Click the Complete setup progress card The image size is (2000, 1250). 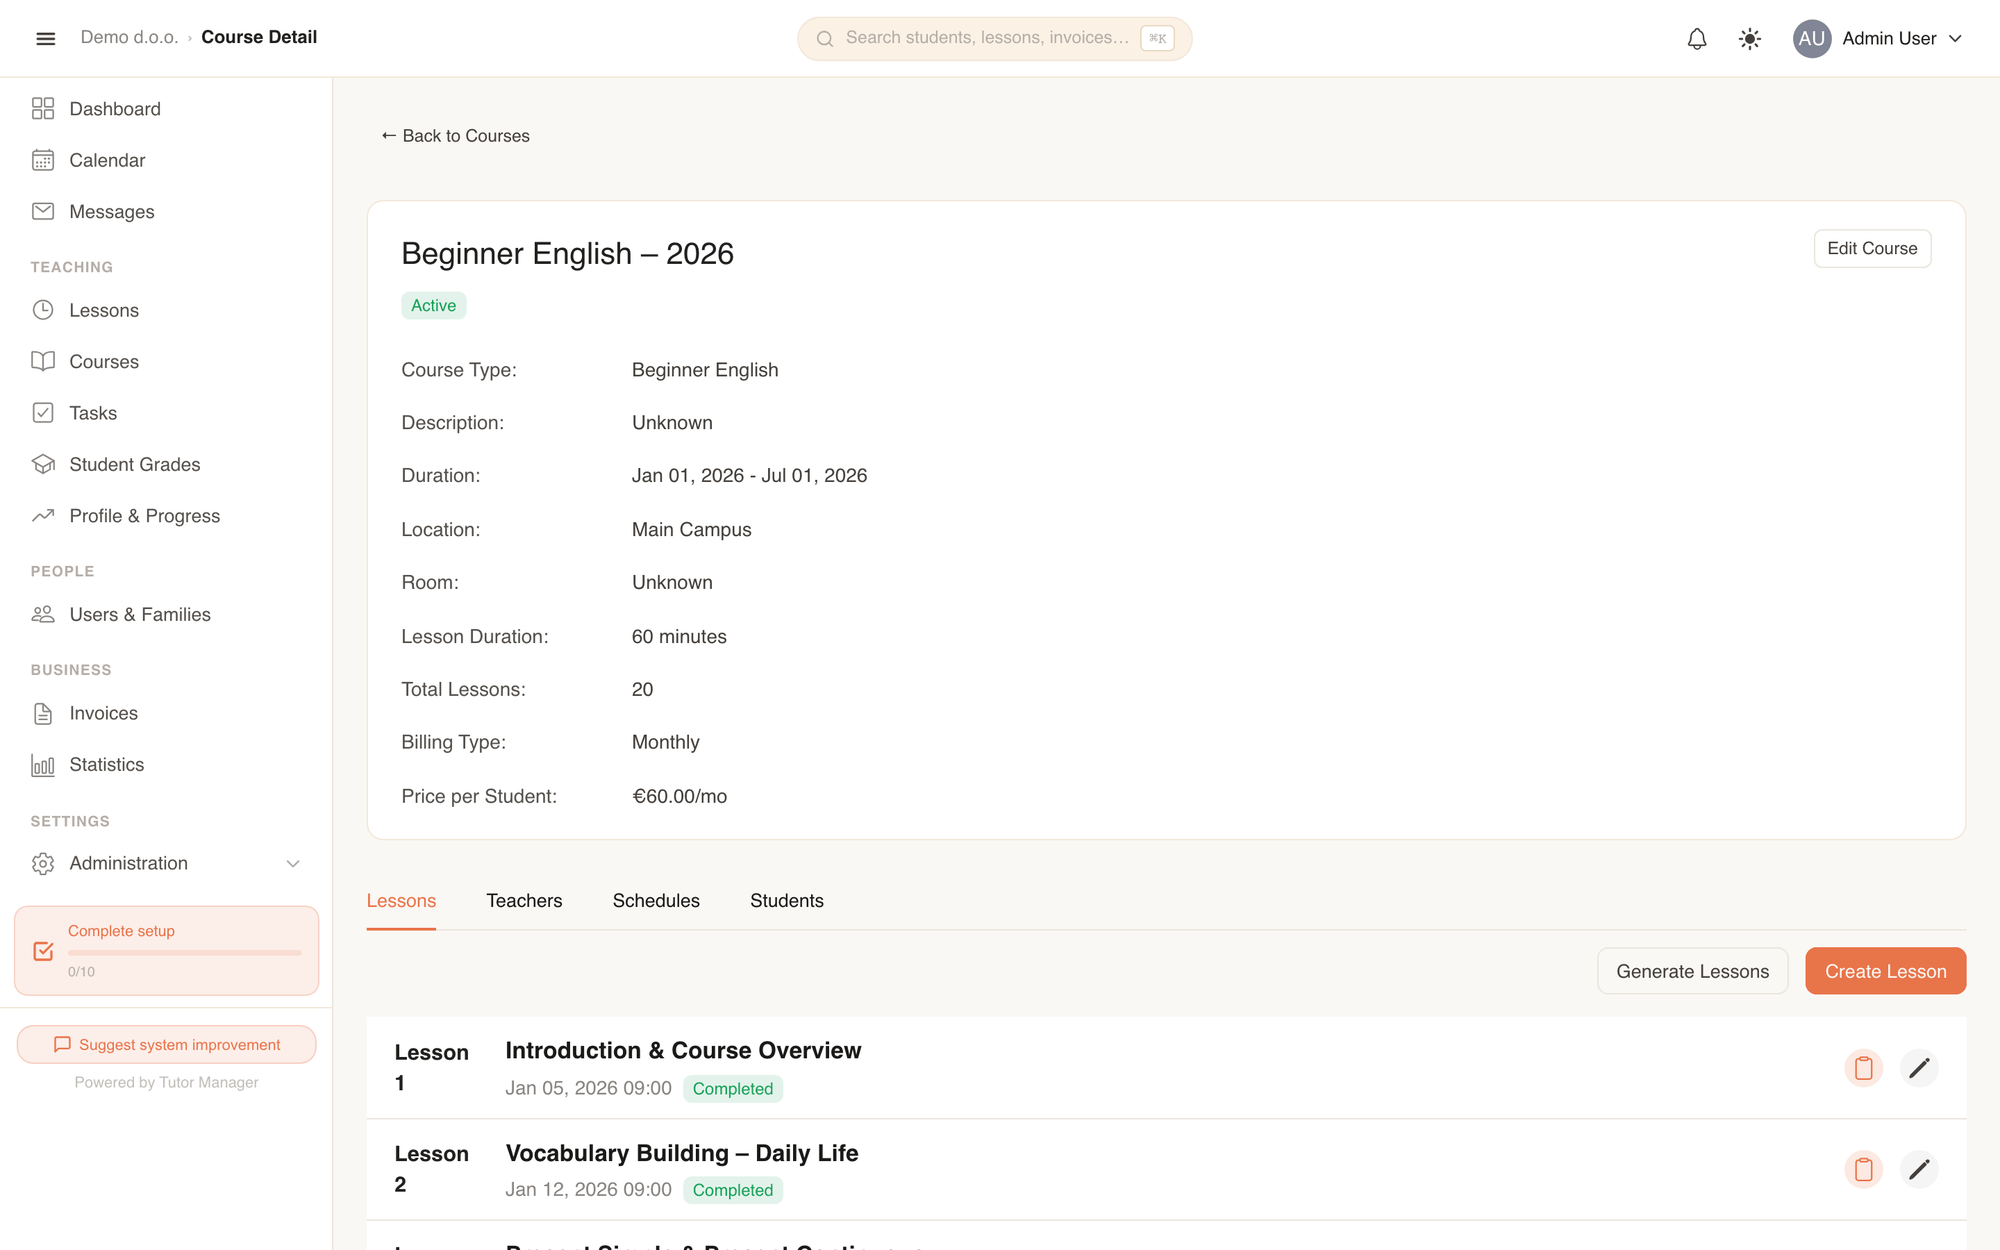166,950
